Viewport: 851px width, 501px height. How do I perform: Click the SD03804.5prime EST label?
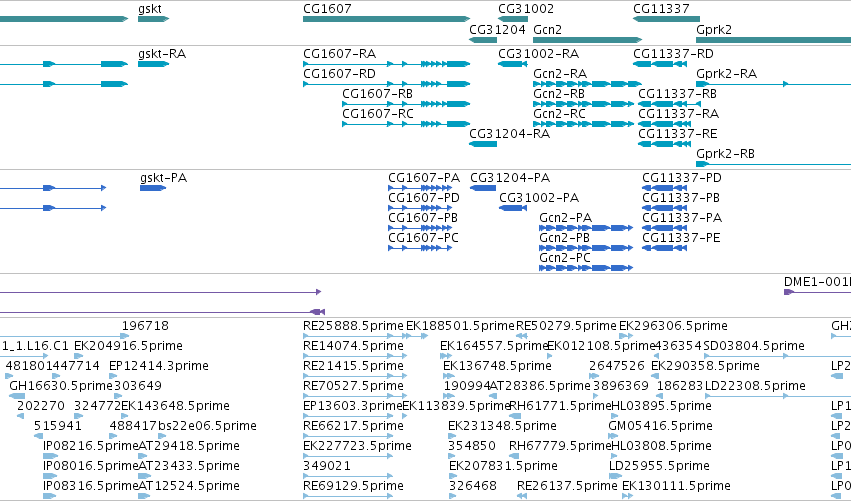[754, 346]
